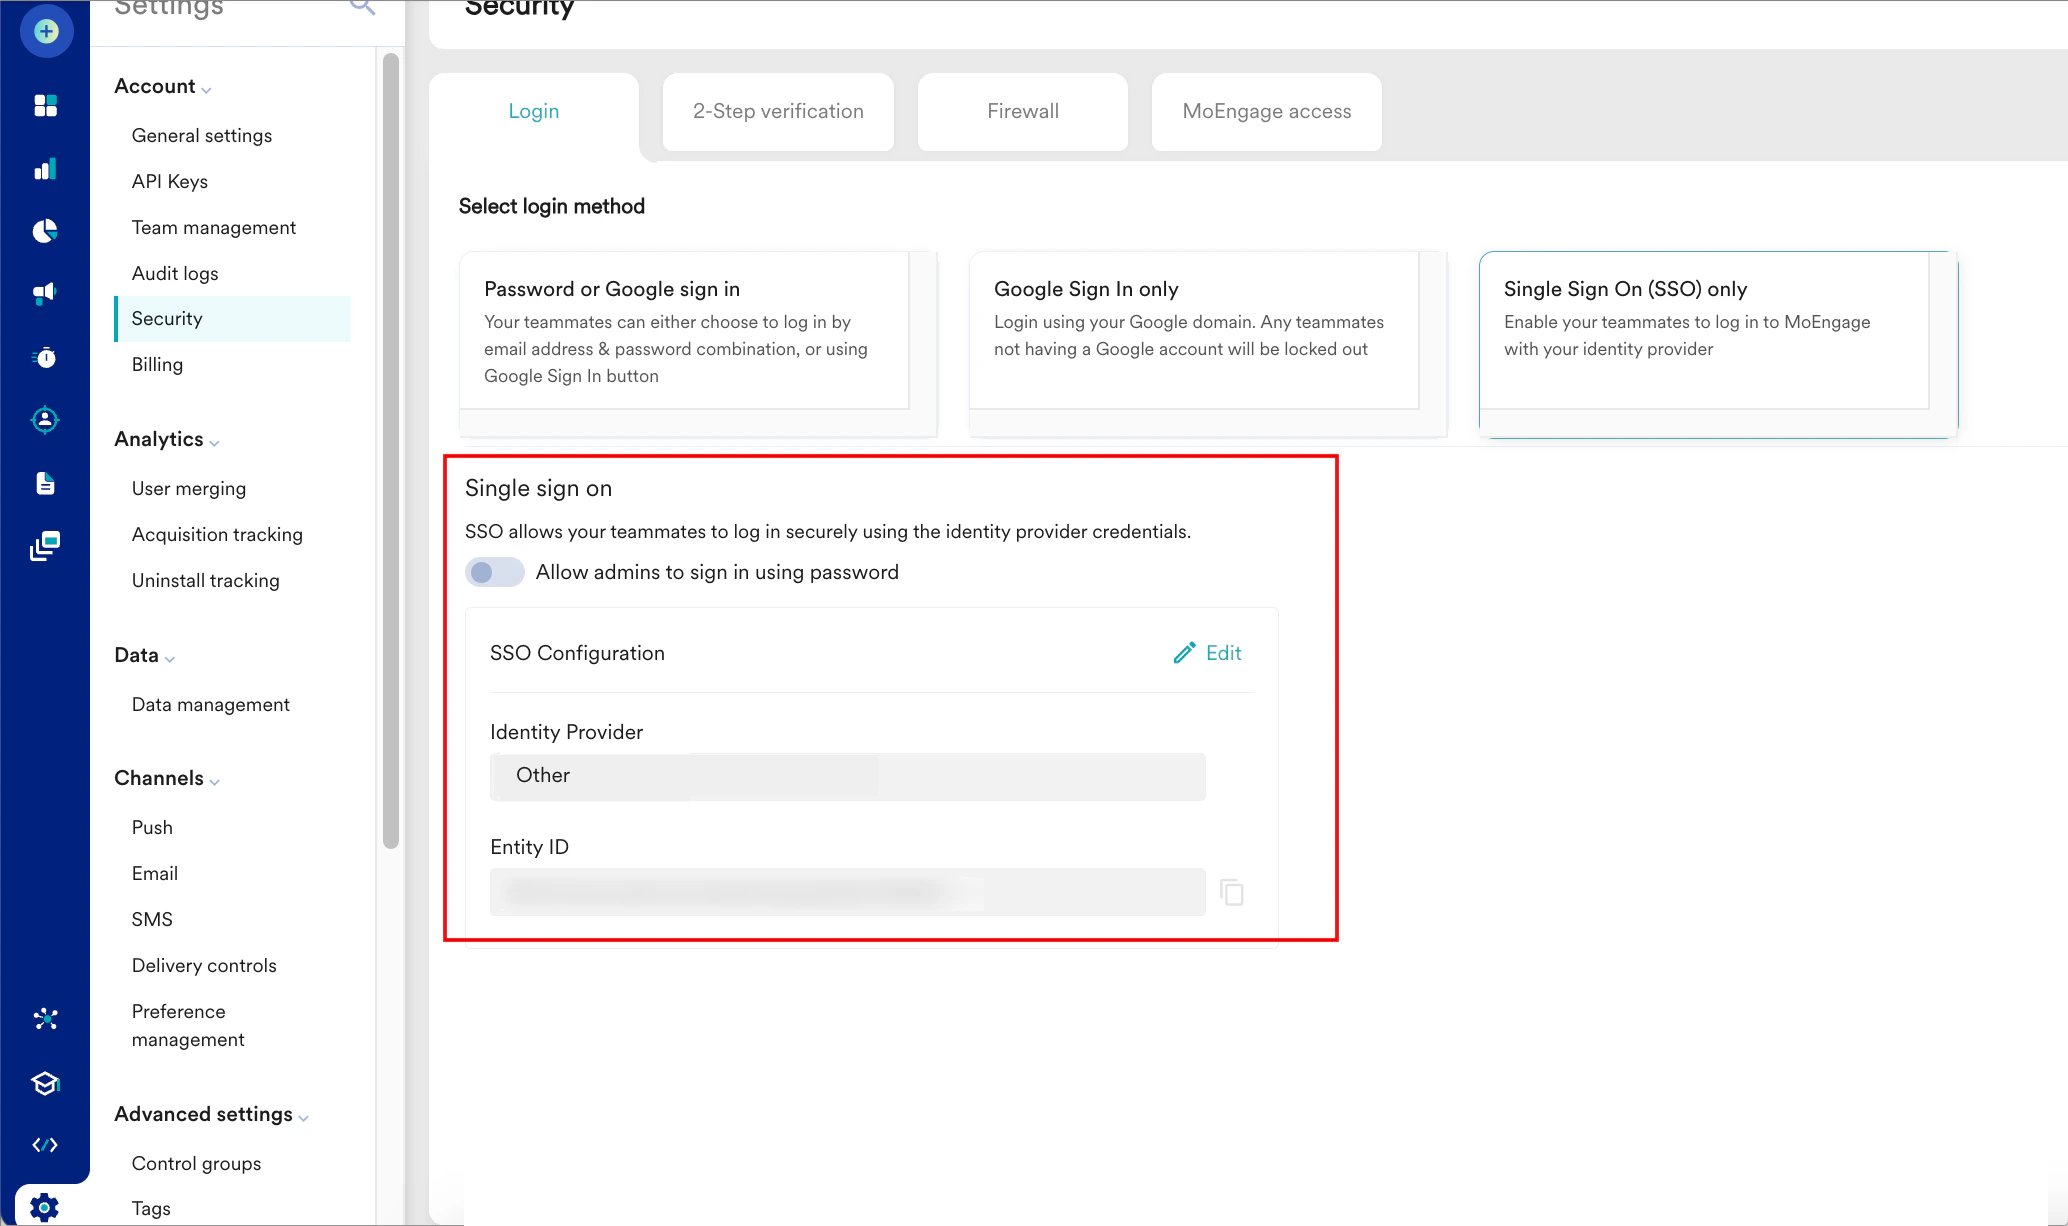Open the megaphone campaigns icon
Viewport: 2068px width, 1226px height.
46,293
